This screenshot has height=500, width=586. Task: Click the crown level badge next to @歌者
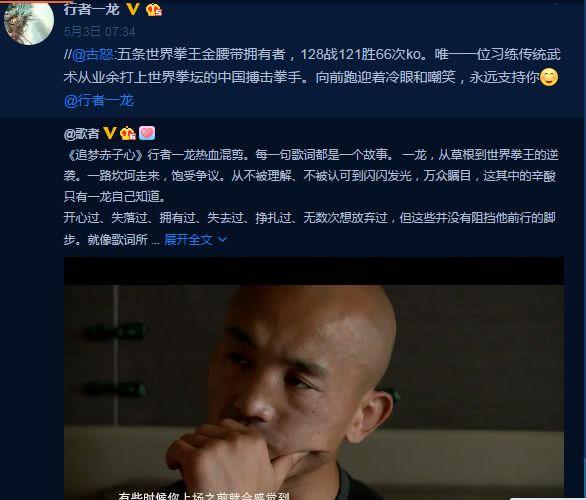pyautogui.click(x=128, y=133)
